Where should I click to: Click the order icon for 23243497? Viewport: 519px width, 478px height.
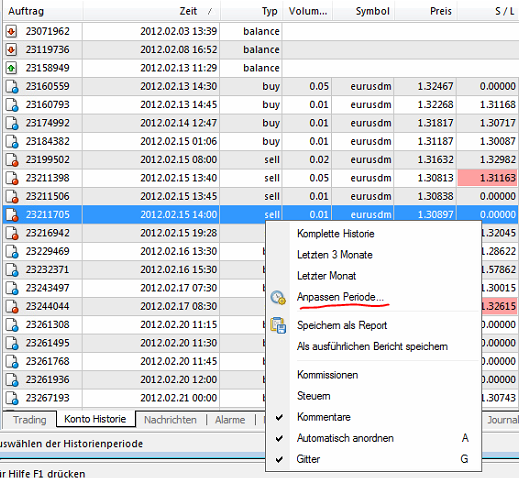pyautogui.click(x=12, y=288)
